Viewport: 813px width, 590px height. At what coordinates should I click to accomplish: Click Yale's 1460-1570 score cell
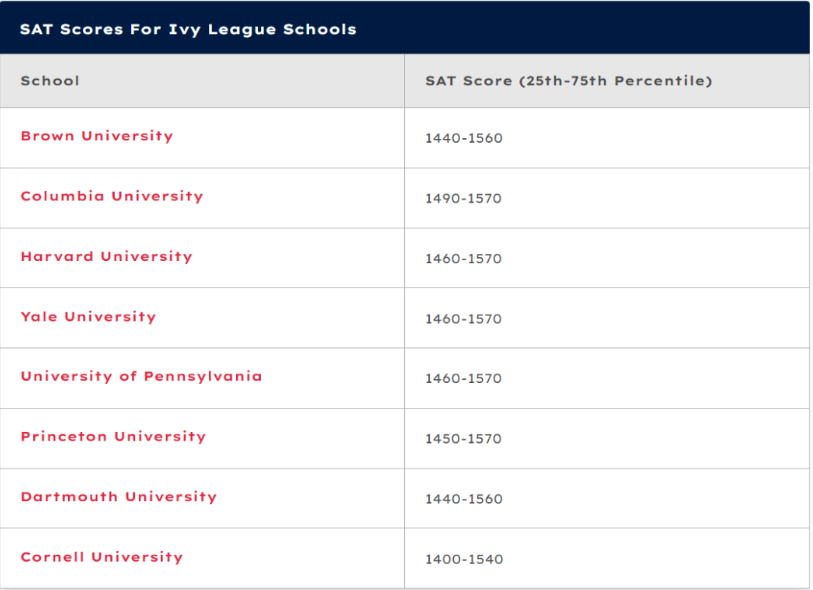point(464,318)
